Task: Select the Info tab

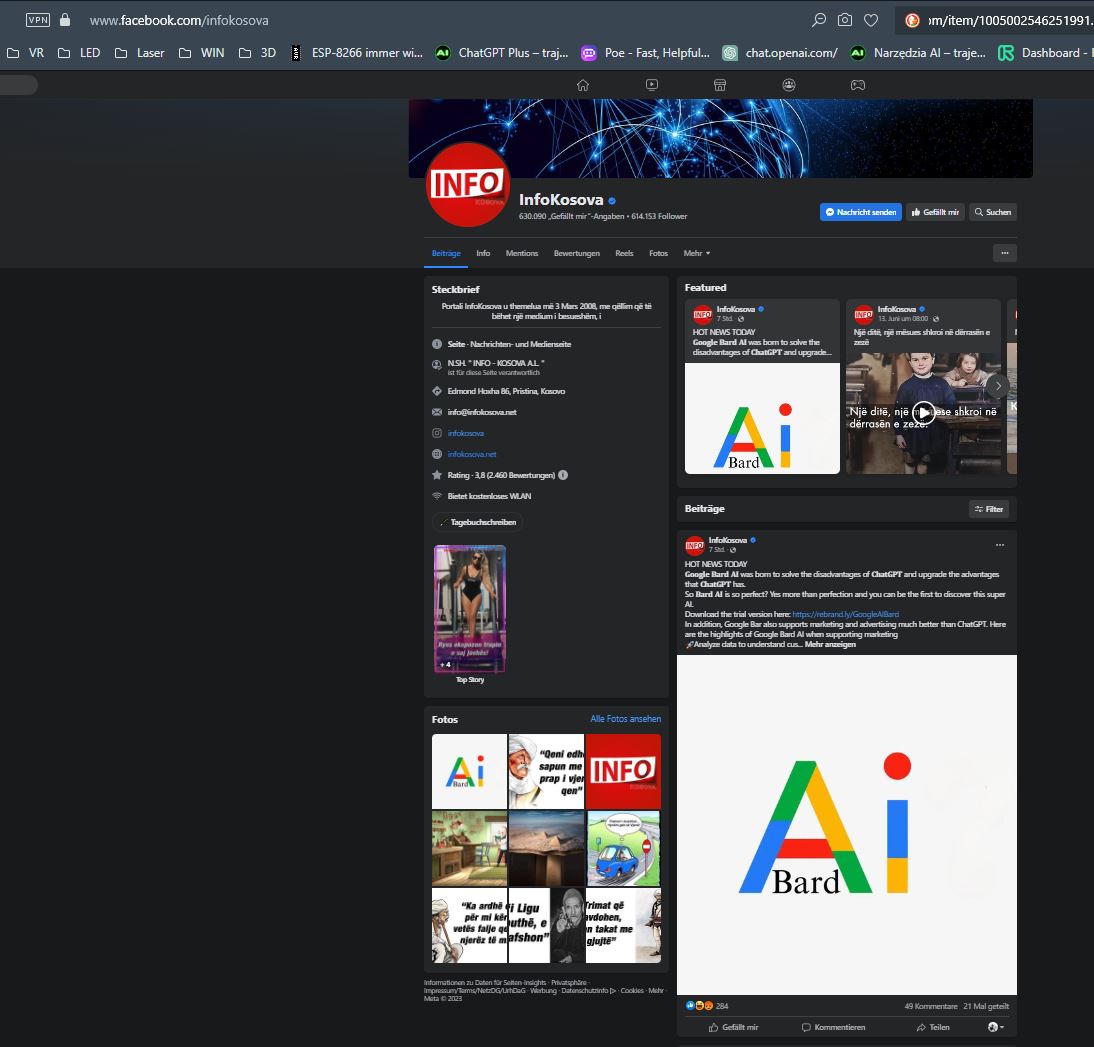Action: (x=483, y=253)
